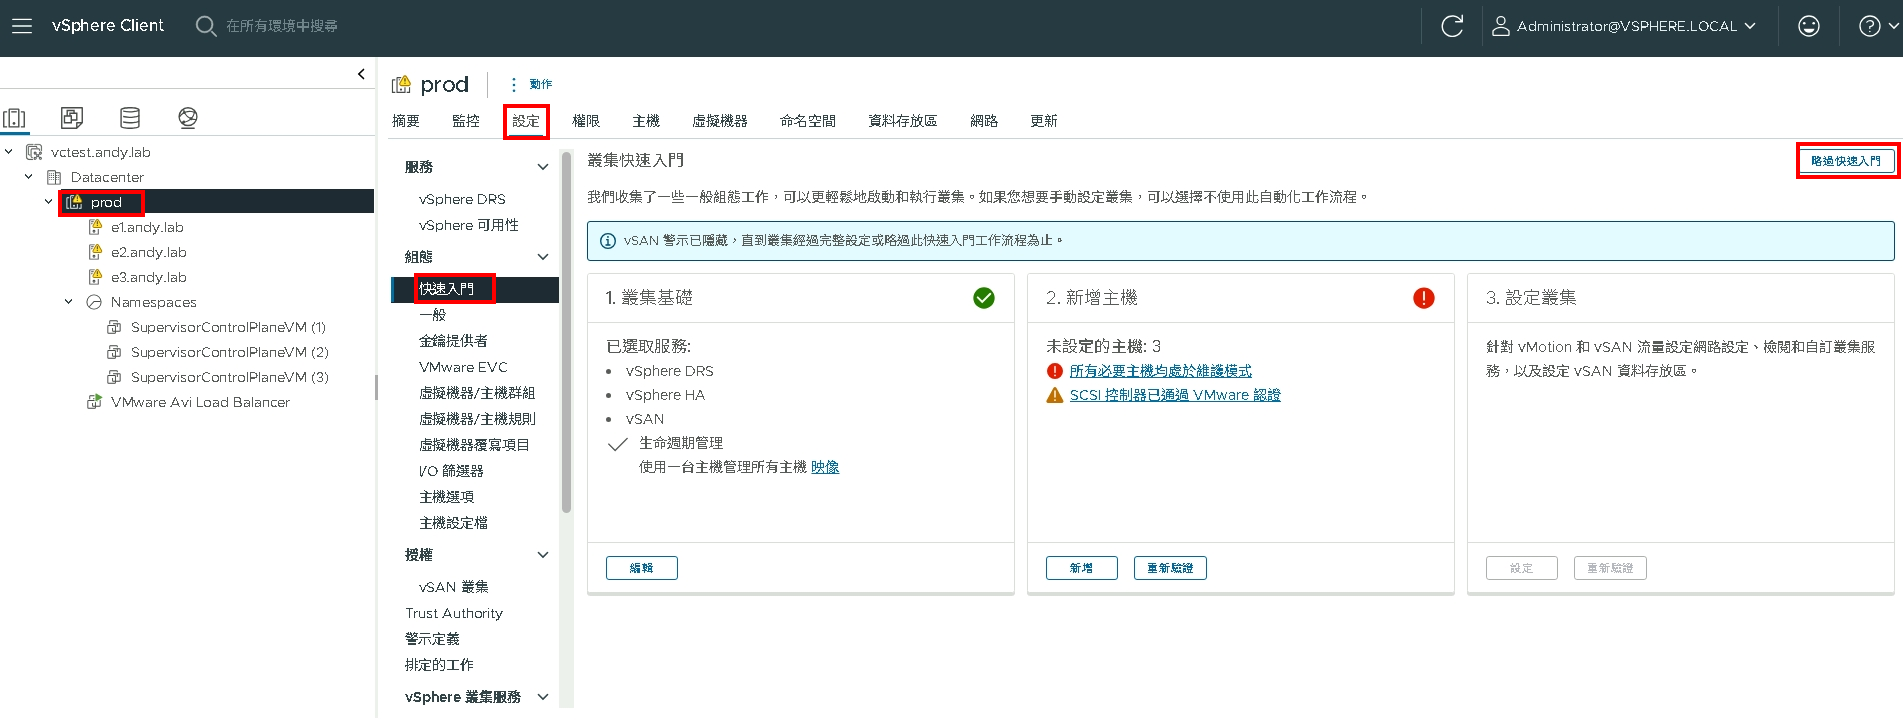
Task: Collapse the Namespaces tree node
Action: click(69, 302)
